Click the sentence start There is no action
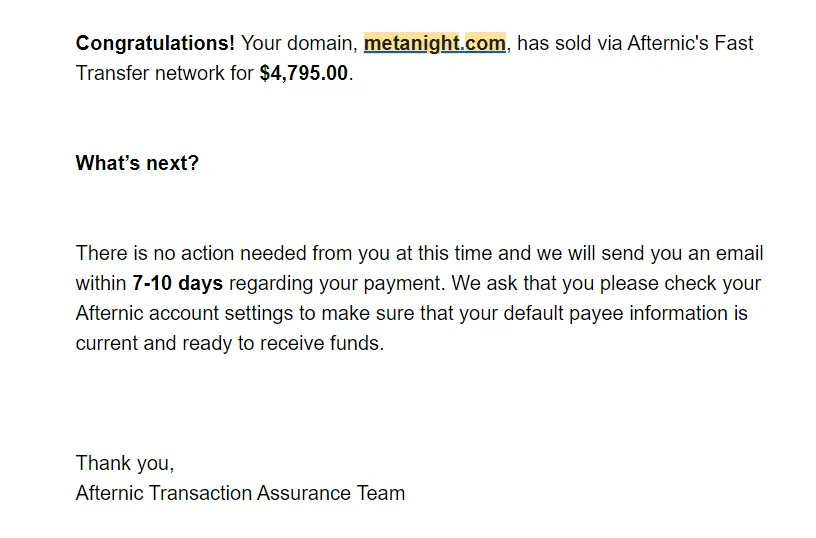This screenshot has width=816, height=538. [x=155, y=253]
